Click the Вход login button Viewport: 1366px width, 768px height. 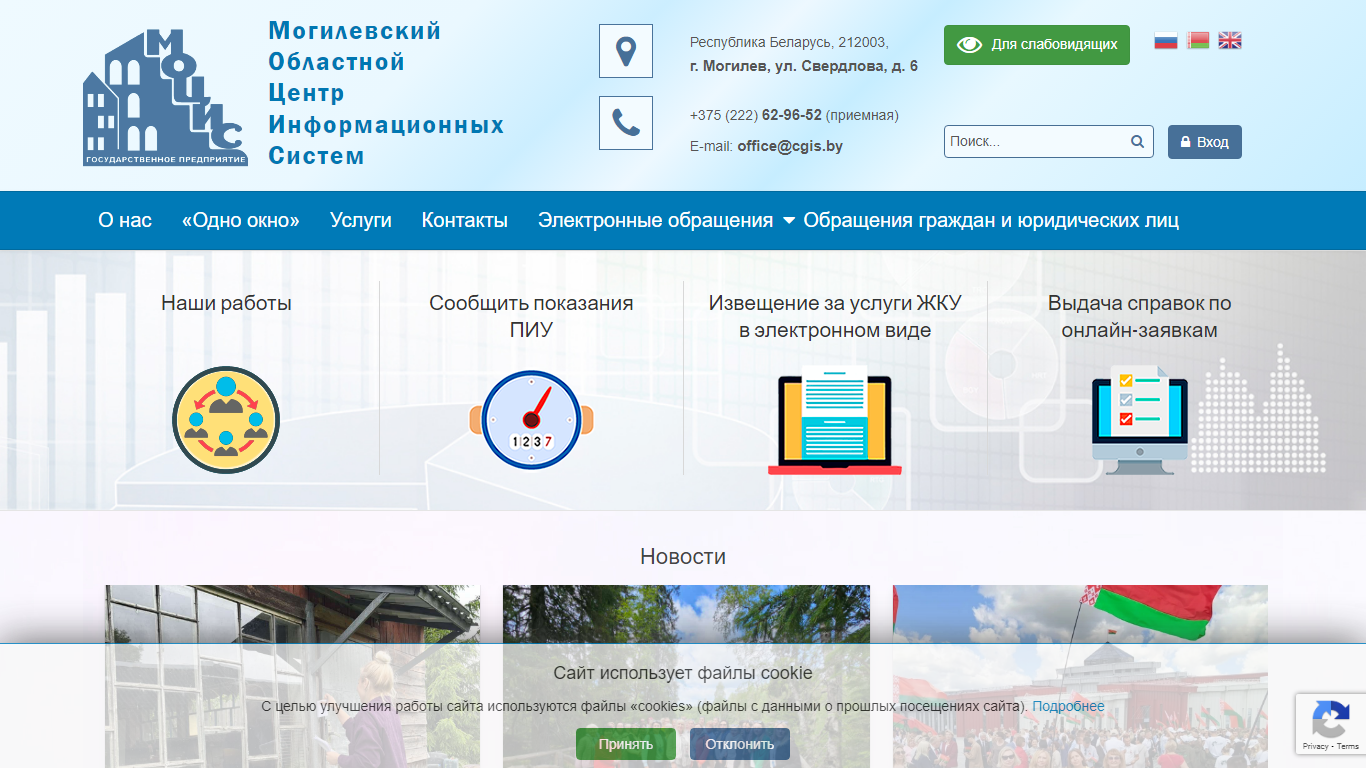pyautogui.click(x=1205, y=142)
